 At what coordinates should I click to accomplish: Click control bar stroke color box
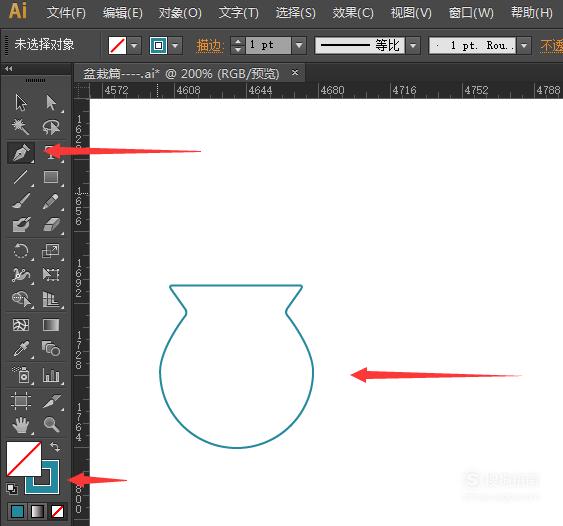click(158, 46)
